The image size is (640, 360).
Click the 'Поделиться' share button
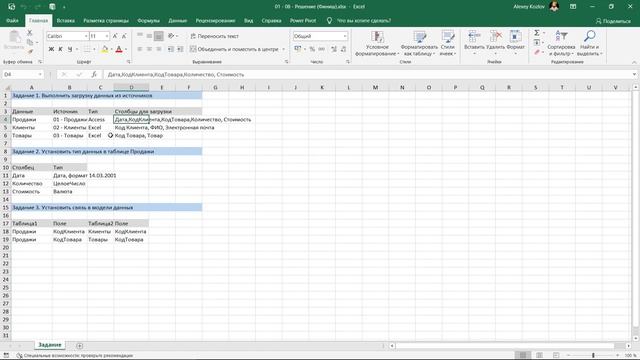click(x=613, y=21)
